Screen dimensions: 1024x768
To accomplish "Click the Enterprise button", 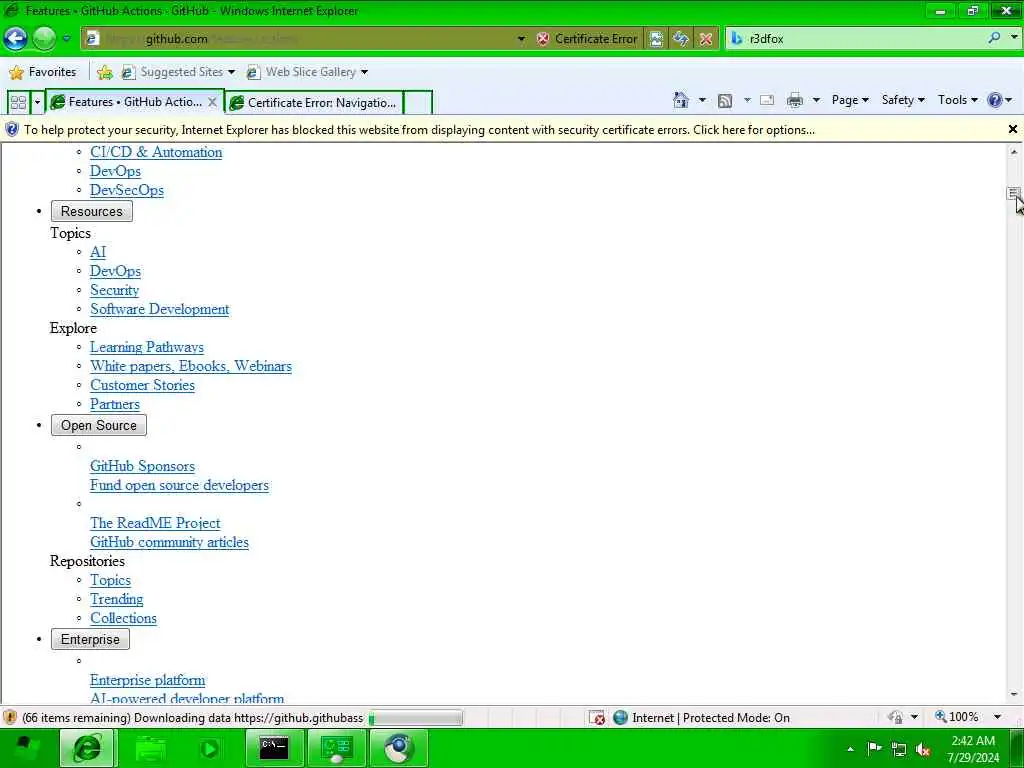I will (90, 639).
